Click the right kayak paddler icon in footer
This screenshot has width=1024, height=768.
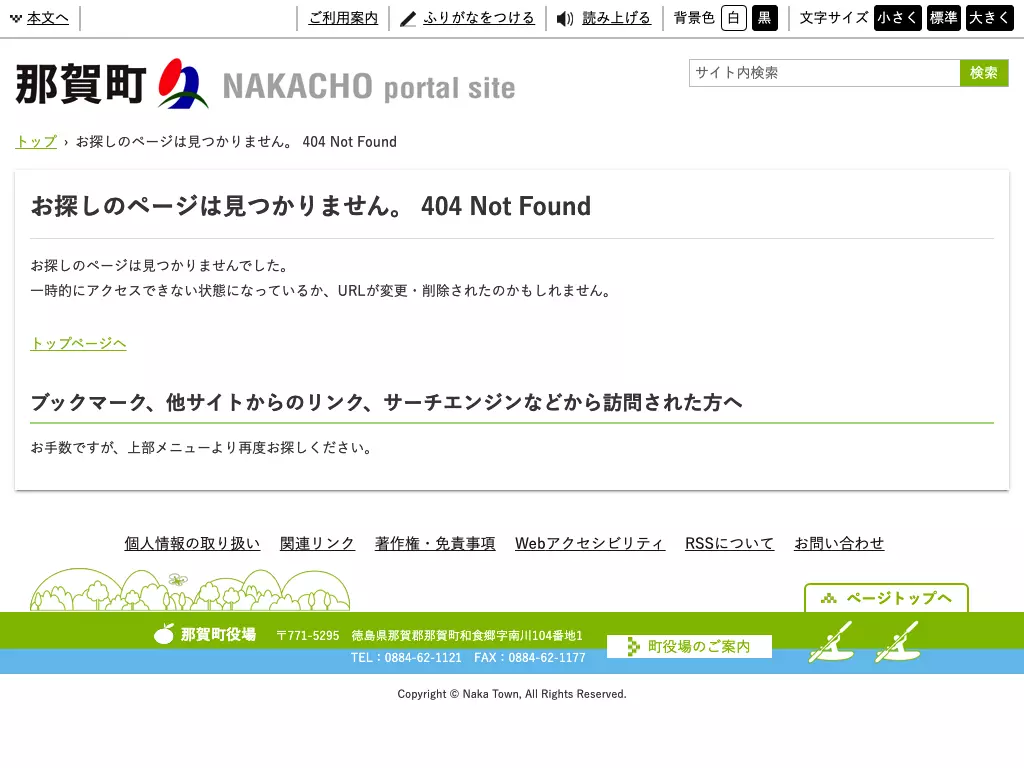(x=897, y=641)
